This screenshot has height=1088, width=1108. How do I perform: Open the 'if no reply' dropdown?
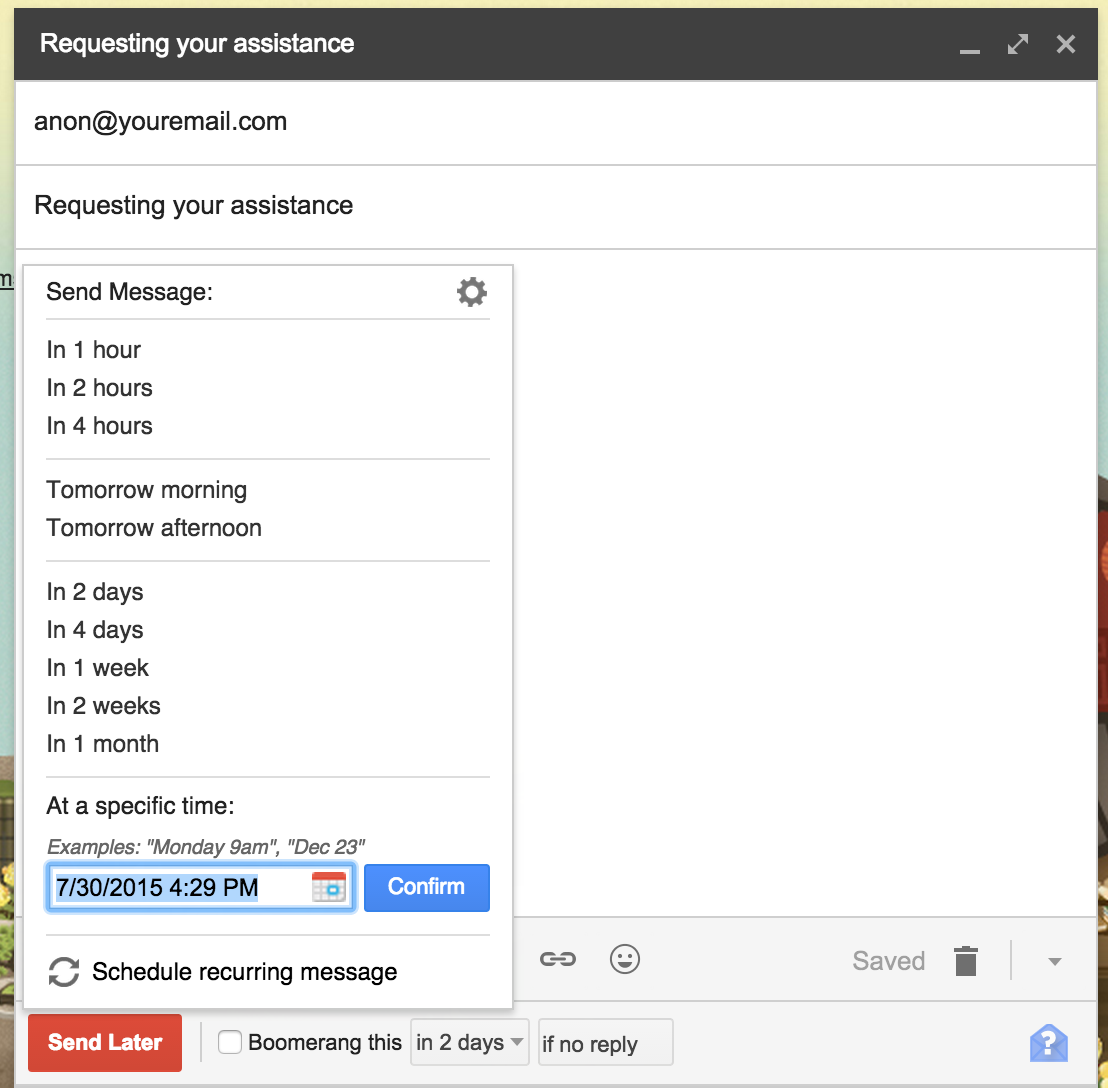(605, 1043)
